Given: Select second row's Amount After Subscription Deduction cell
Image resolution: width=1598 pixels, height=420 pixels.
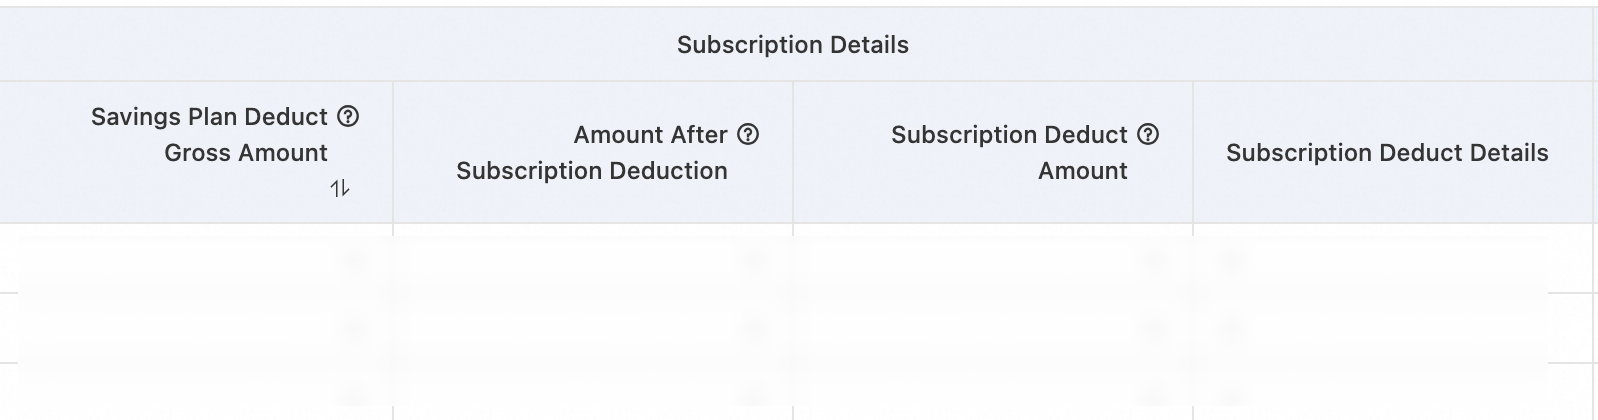Looking at the screenshot, I should (592, 328).
